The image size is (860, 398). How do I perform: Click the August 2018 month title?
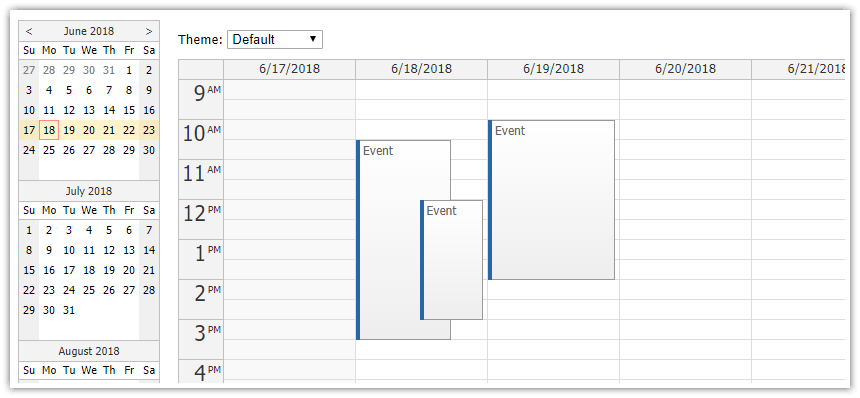(x=89, y=351)
